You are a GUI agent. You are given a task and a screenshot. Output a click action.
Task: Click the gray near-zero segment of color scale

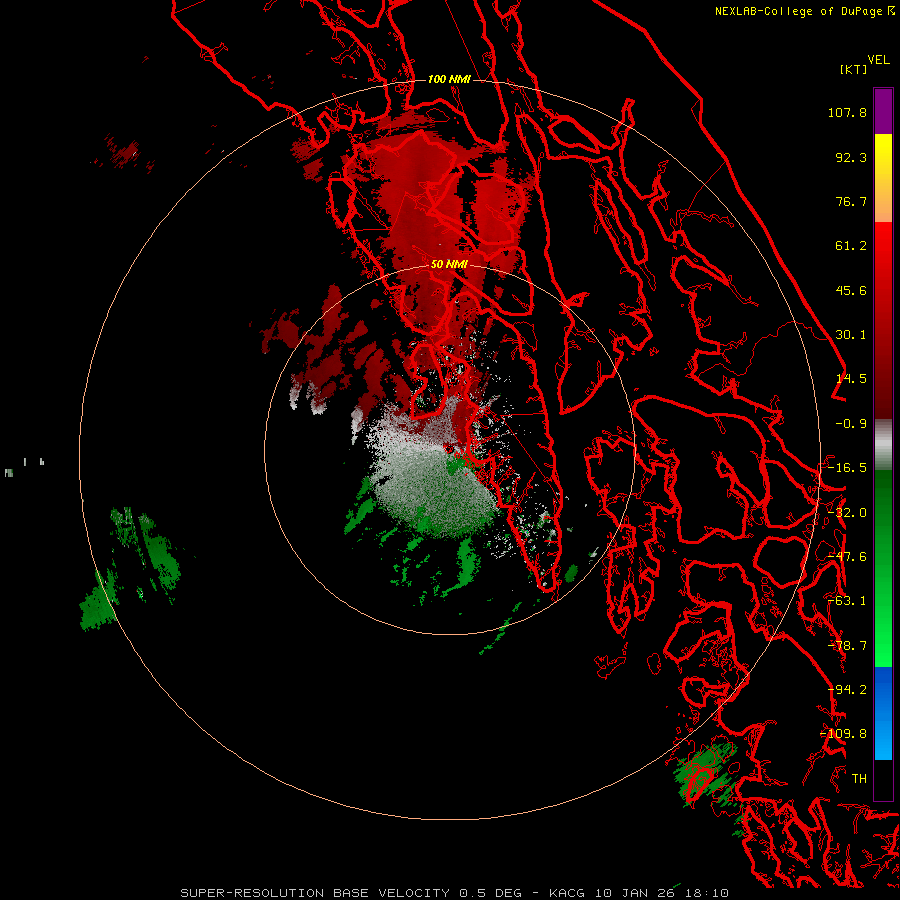point(883,445)
